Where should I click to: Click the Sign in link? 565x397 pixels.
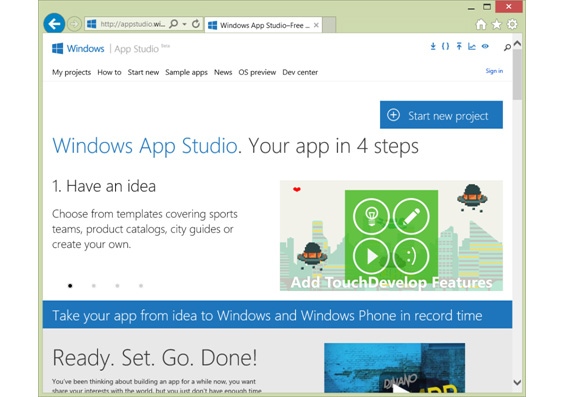494,71
